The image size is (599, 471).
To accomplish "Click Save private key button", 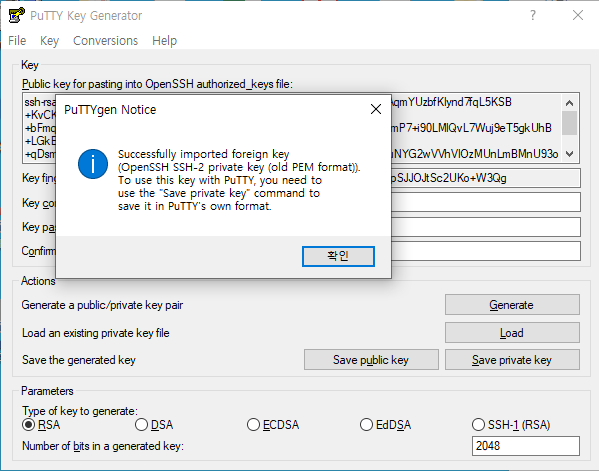I will pos(512,360).
